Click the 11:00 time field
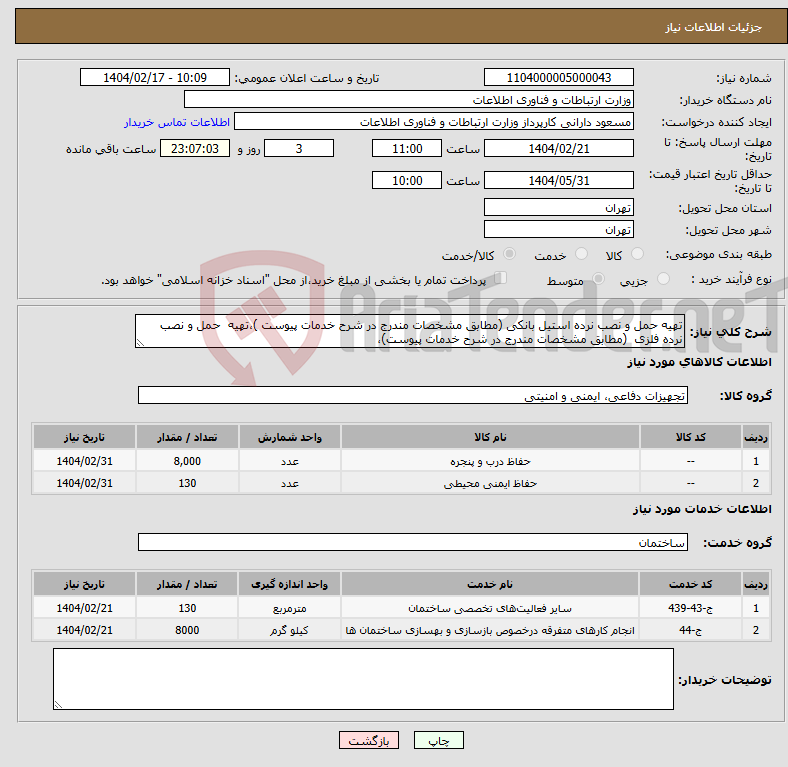The height and width of the screenshot is (767, 788). [407, 148]
